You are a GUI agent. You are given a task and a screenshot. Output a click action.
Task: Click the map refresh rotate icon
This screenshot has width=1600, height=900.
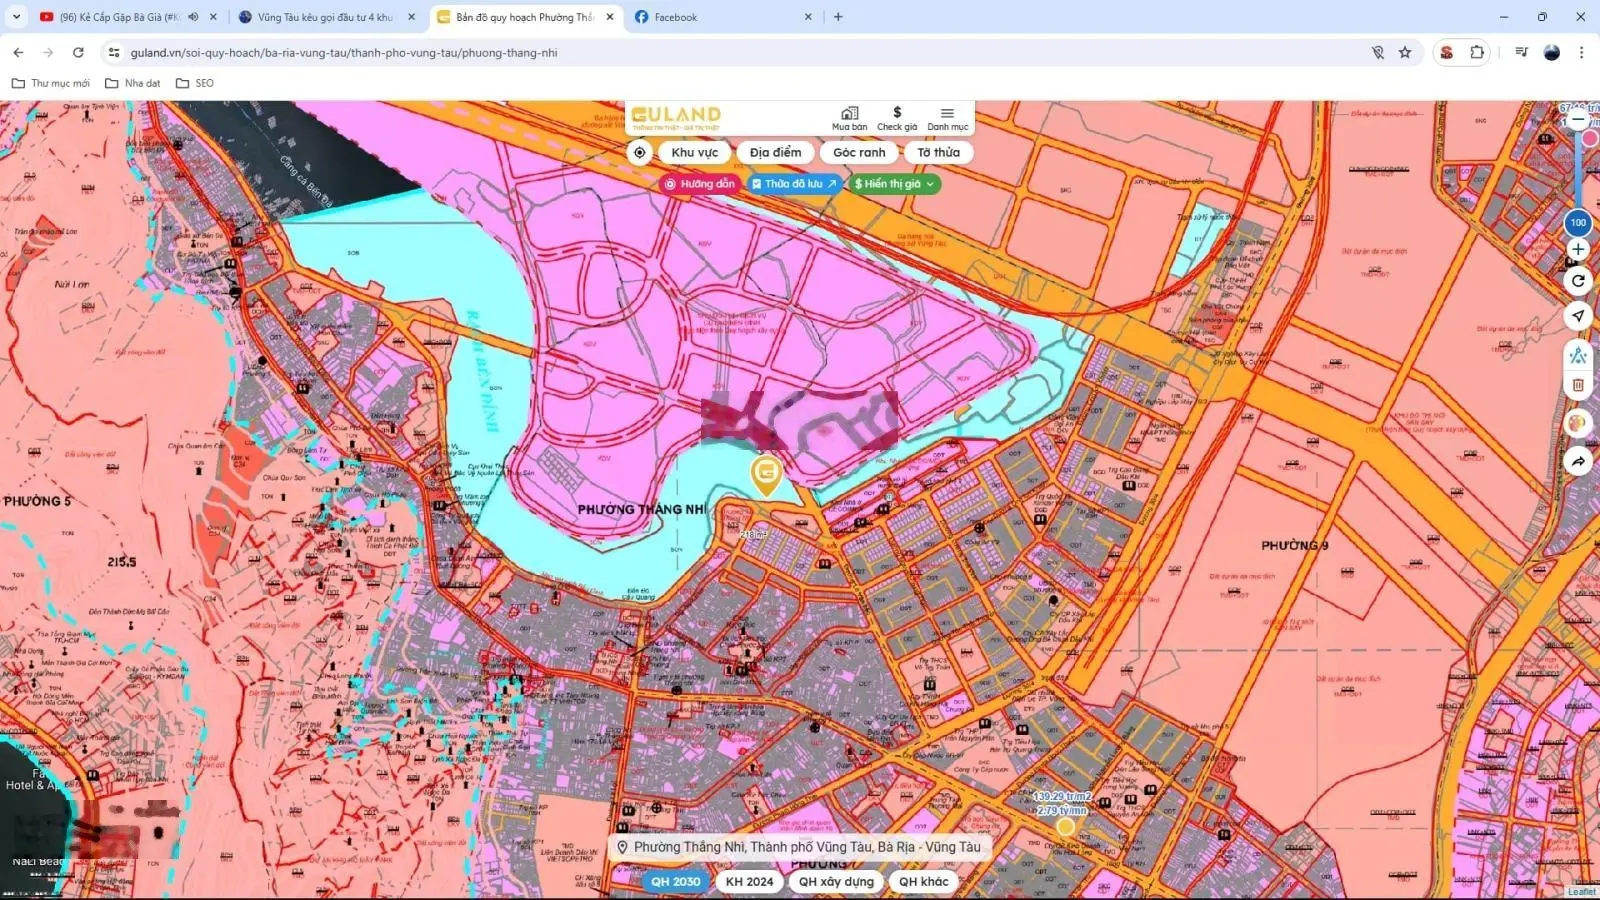click(x=1578, y=281)
